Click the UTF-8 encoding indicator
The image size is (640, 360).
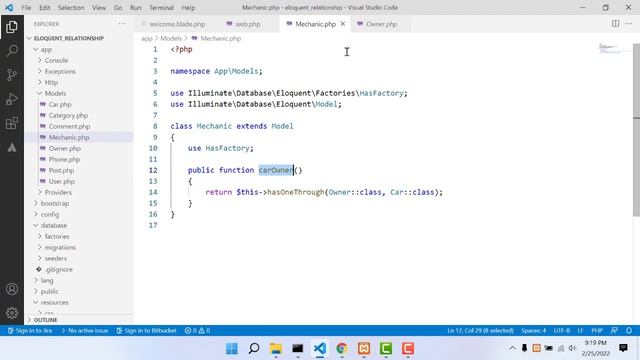562,331
